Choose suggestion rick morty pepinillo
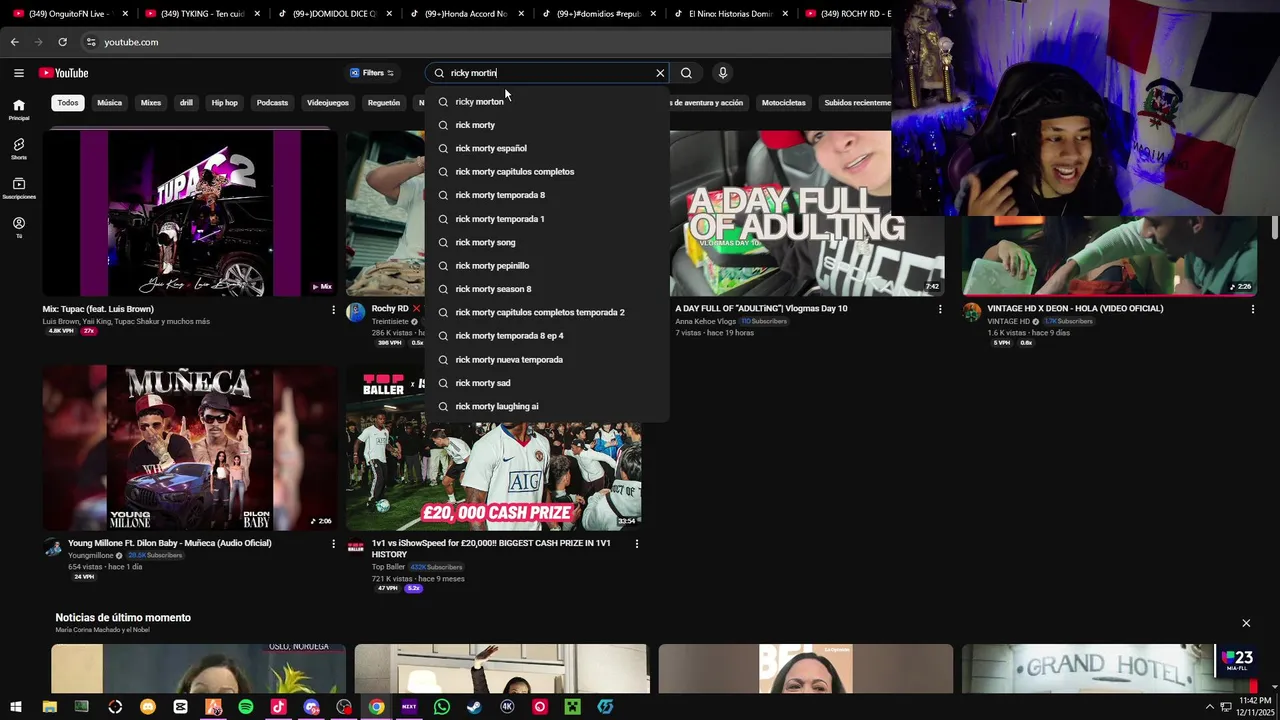Screen dimensions: 1280x720 [x=548, y=266]
